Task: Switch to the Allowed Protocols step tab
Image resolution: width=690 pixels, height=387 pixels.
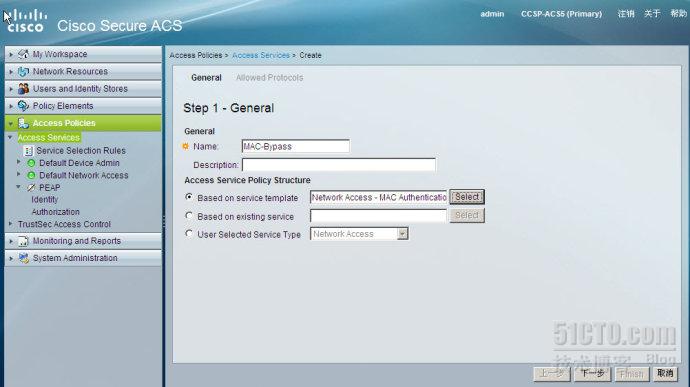Action: [269, 78]
